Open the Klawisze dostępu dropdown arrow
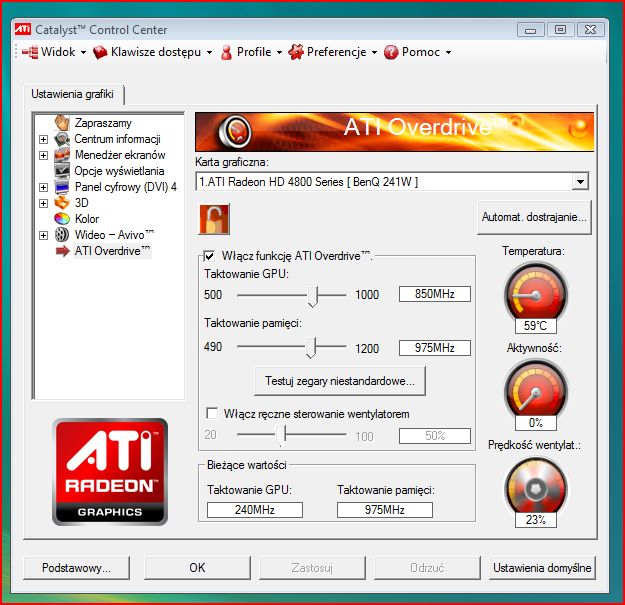Viewport: 625px width, 605px height. [209, 52]
